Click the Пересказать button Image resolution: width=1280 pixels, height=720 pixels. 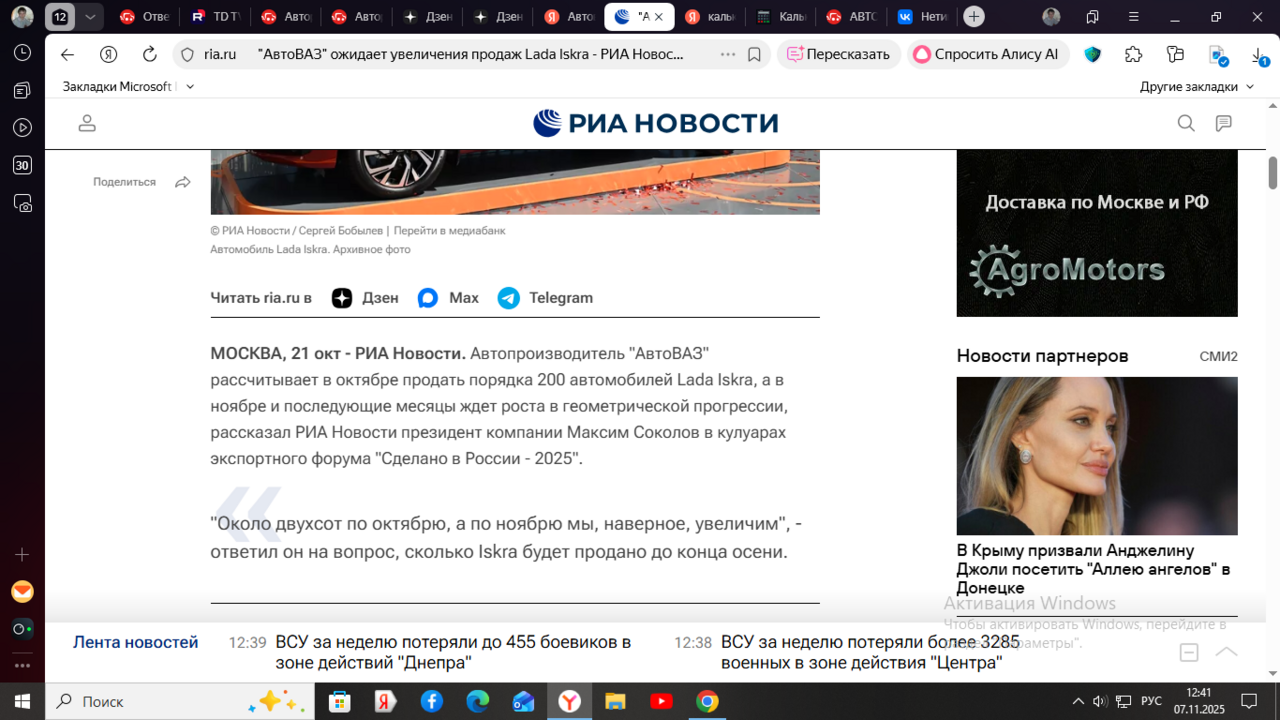click(x=838, y=55)
